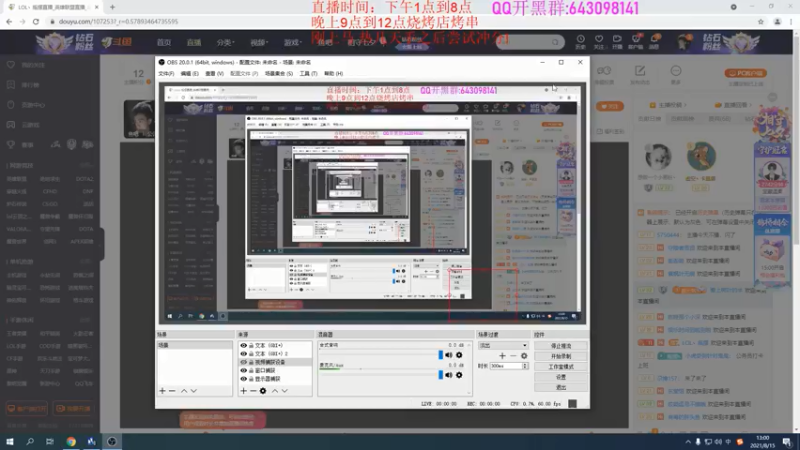Step the transition duration value up
This screenshot has width=800, height=450.
click(525, 364)
